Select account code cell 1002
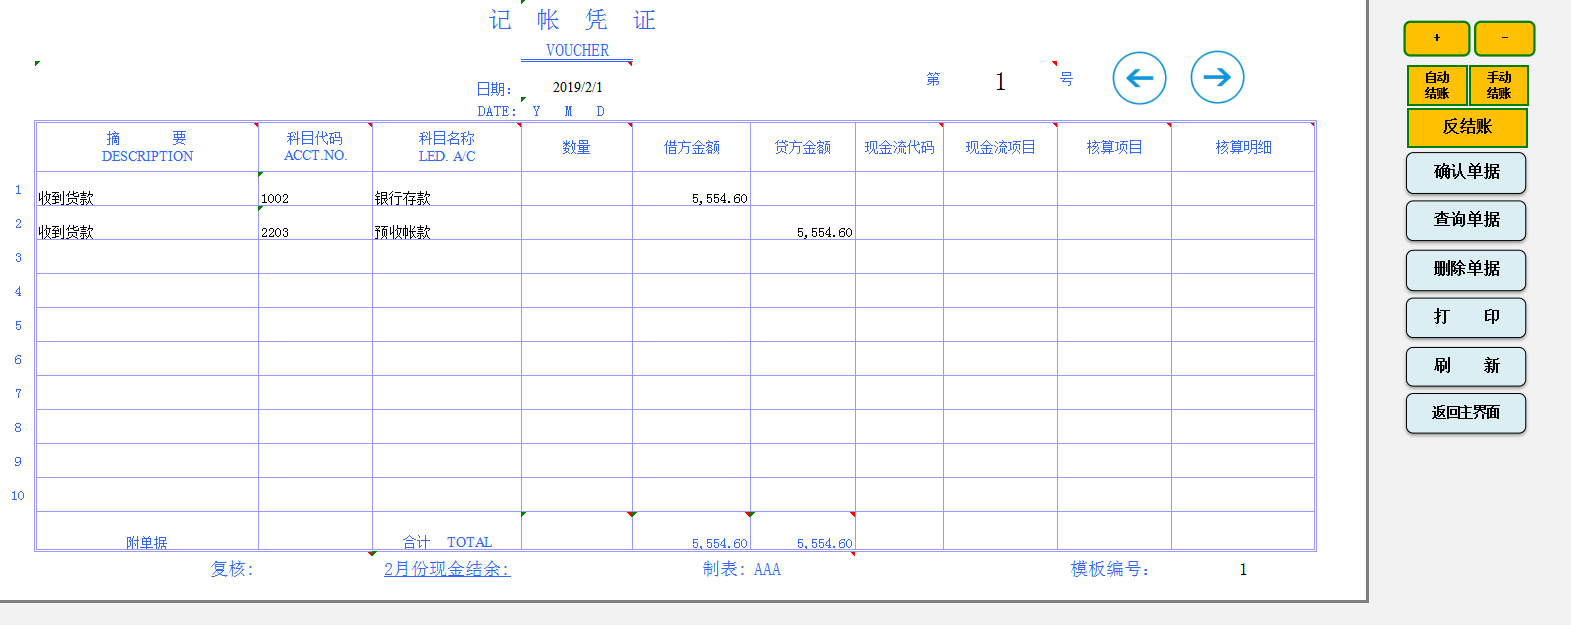The height and width of the screenshot is (625, 1571). [x=315, y=189]
